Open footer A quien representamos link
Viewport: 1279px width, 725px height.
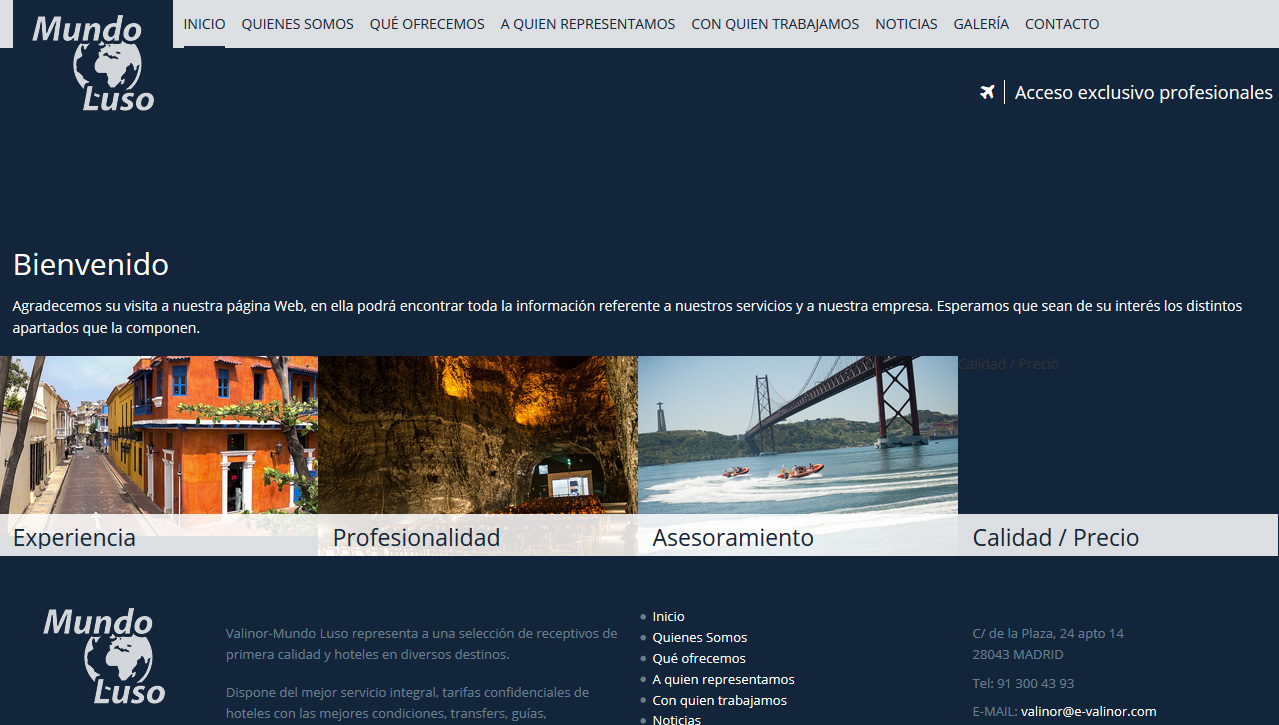(x=723, y=680)
